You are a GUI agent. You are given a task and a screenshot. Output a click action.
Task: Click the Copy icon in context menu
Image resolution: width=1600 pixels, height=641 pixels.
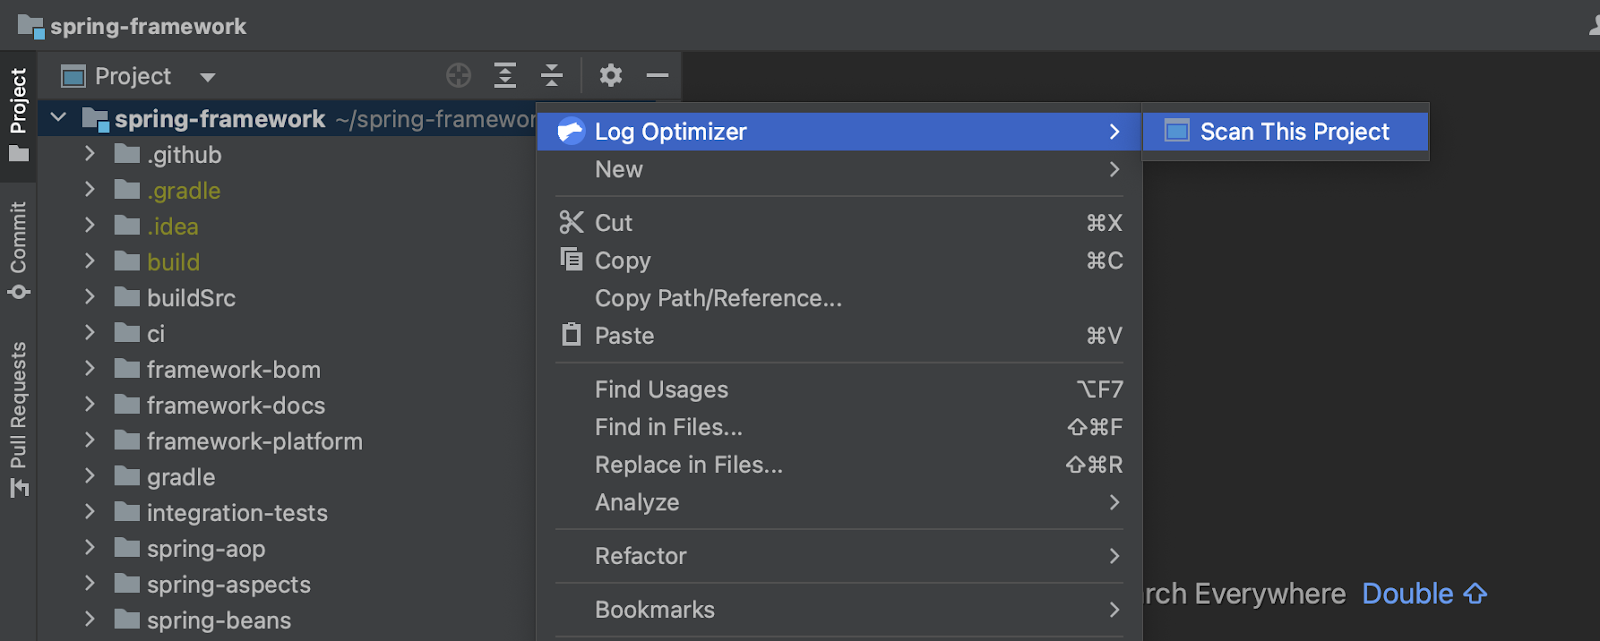pyautogui.click(x=571, y=260)
